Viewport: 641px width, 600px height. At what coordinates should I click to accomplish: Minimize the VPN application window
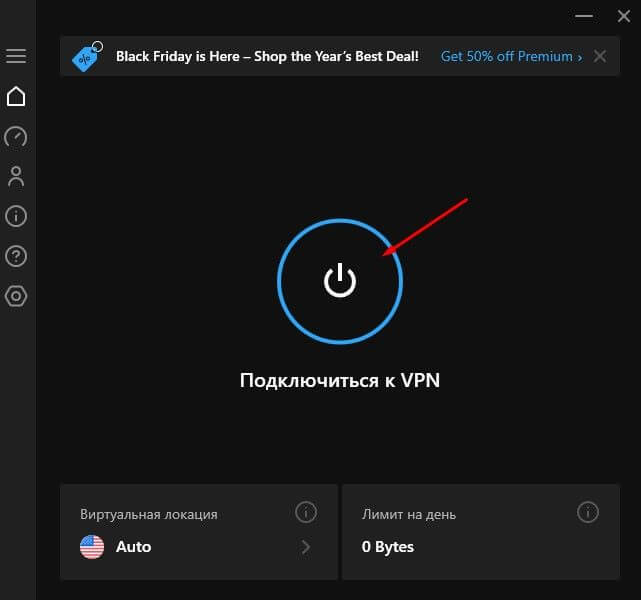[x=586, y=16]
